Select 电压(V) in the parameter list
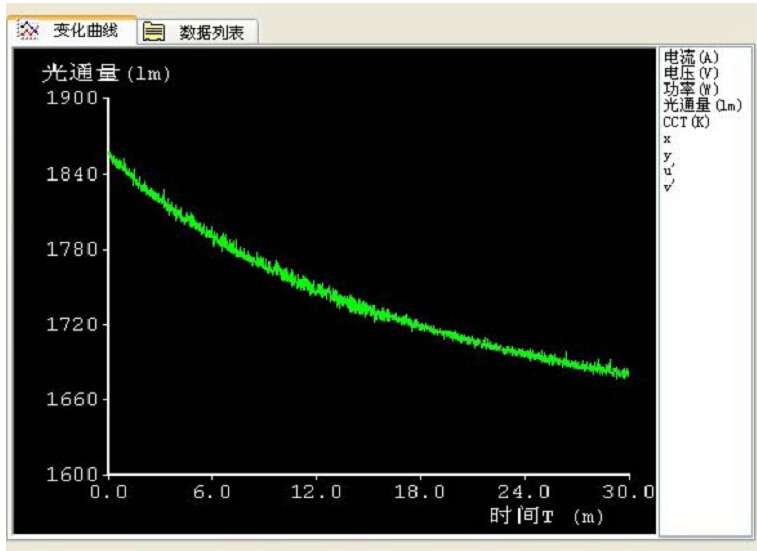Viewport: 757px width, 551px height. point(690,73)
